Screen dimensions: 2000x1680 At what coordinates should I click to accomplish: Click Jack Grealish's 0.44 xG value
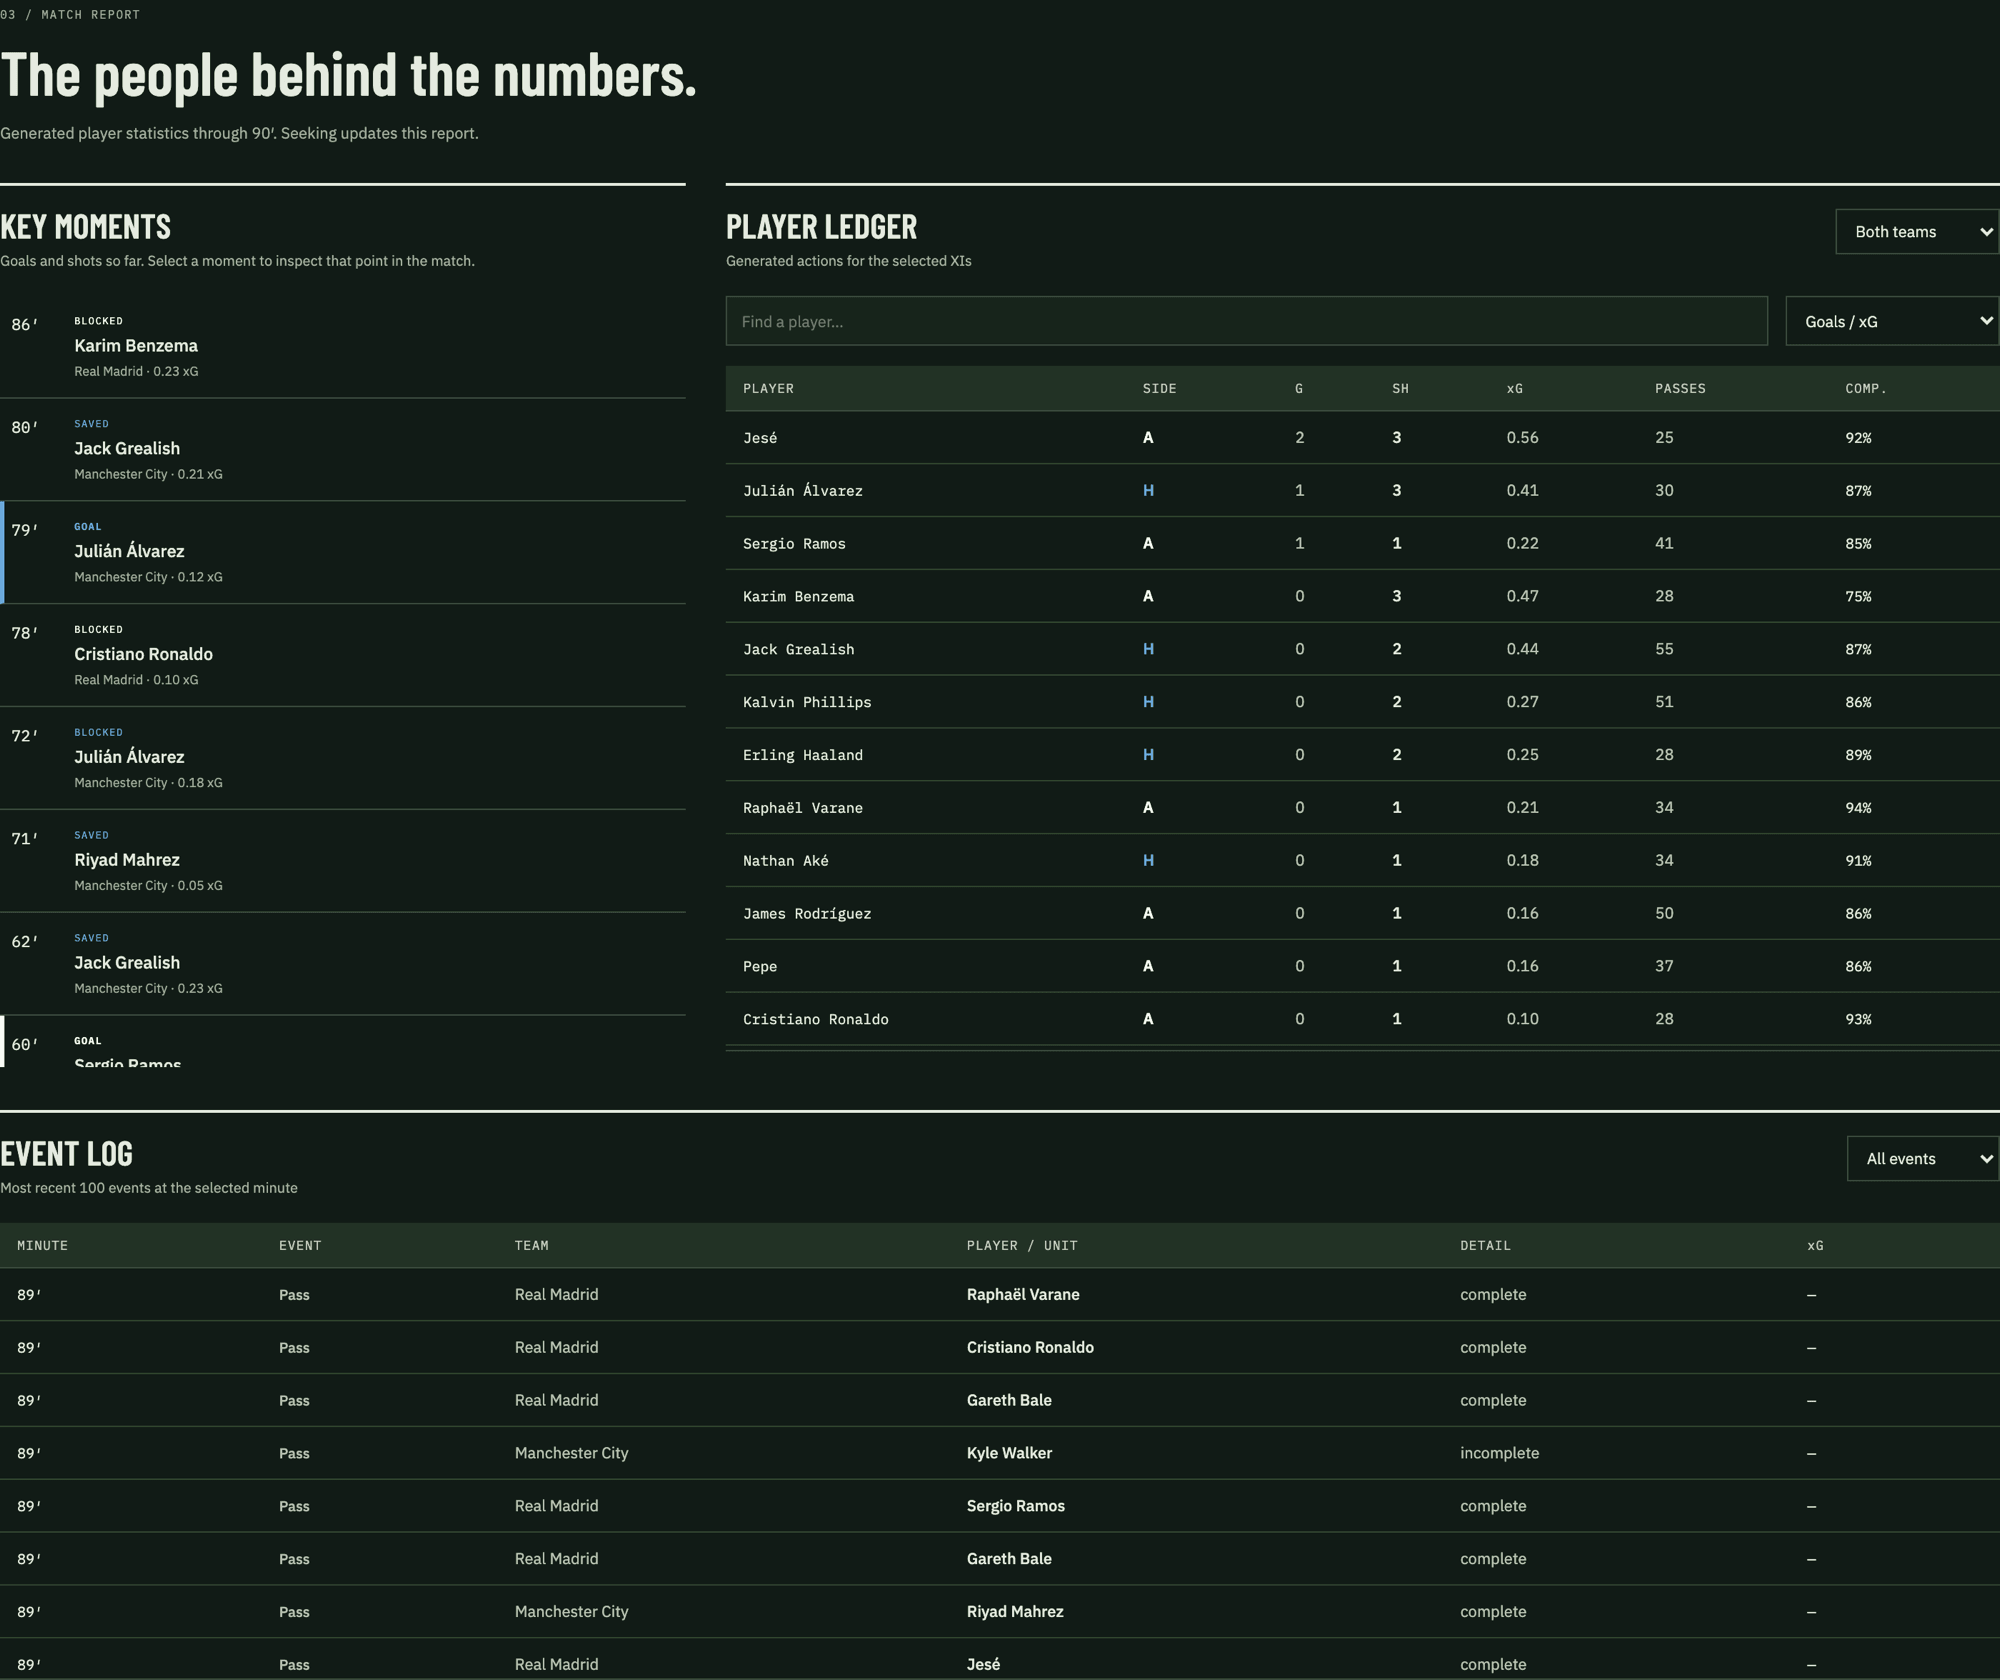click(x=1522, y=649)
